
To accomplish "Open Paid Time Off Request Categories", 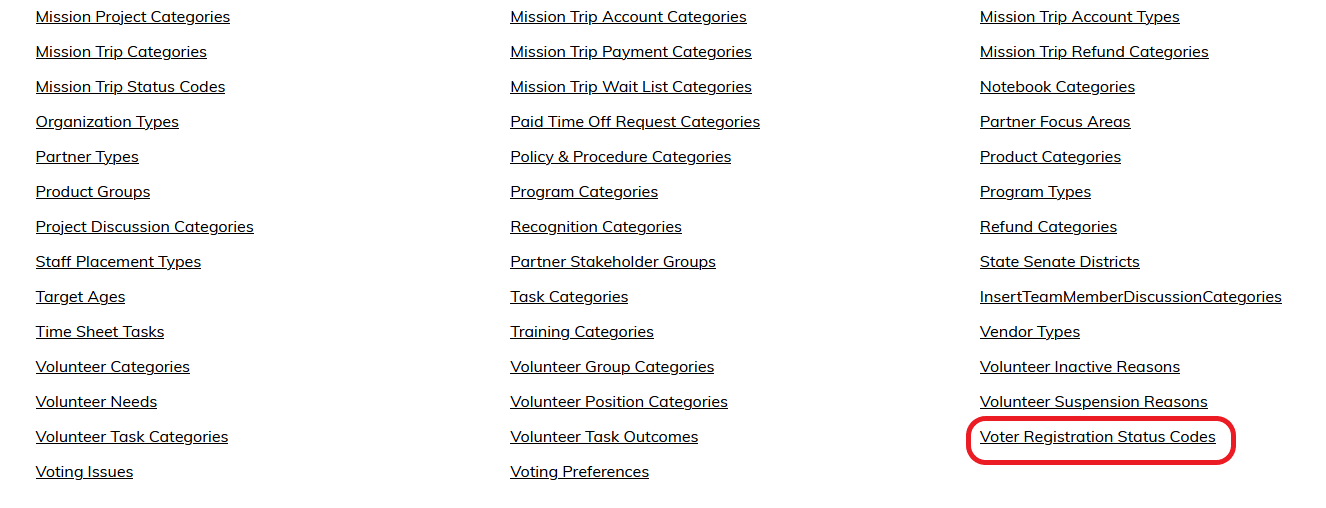I will (x=635, y=122).
